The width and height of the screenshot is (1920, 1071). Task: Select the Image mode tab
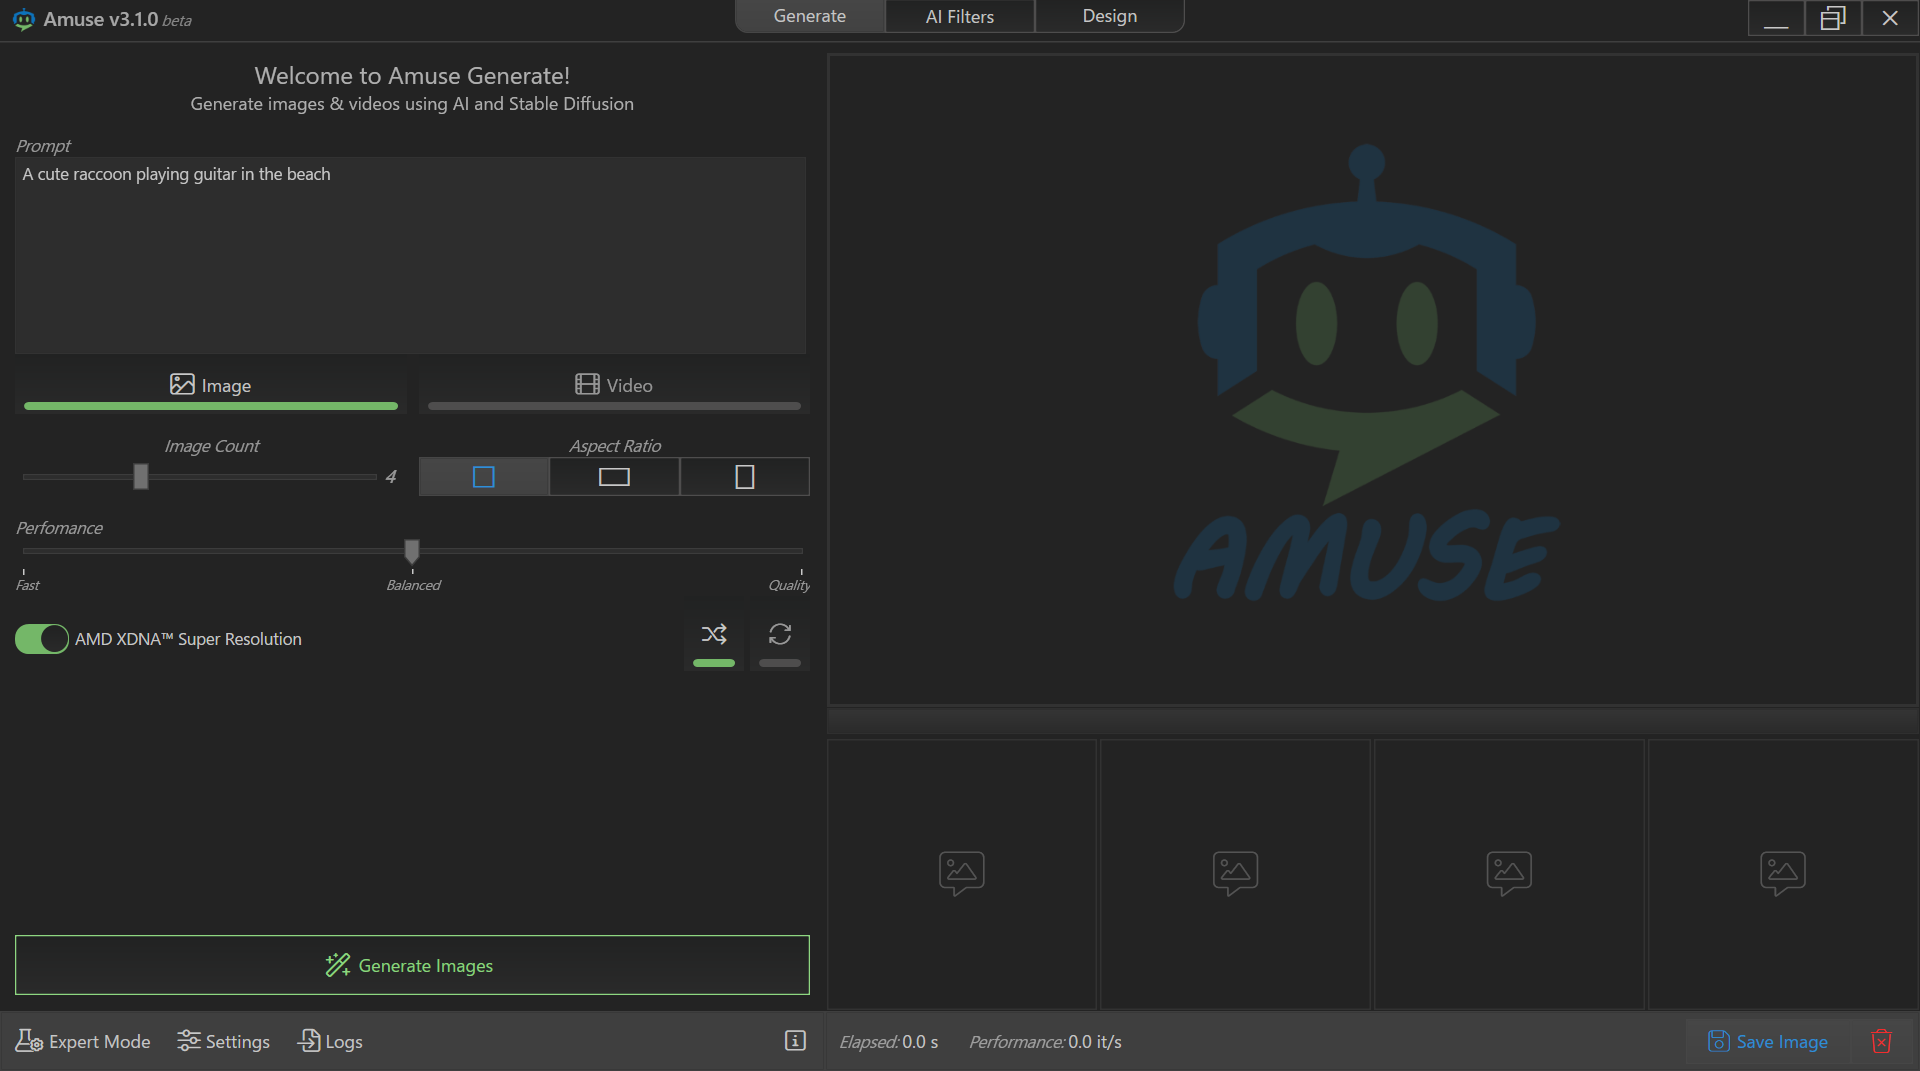point(211,388)
